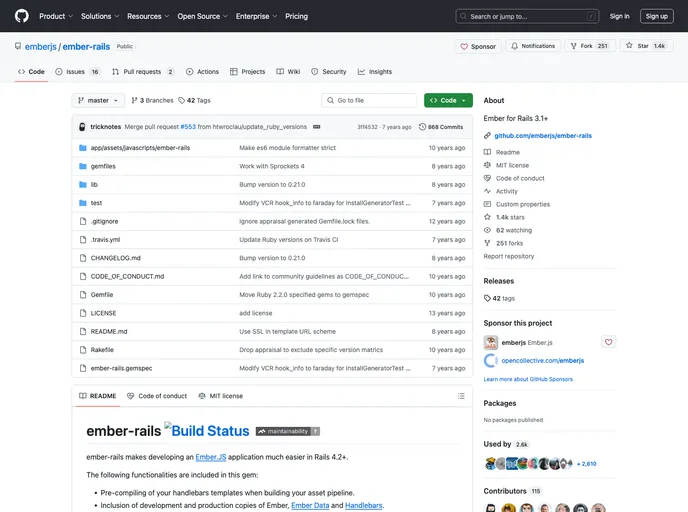Click the tricknotes author avatar

[82, 127]
